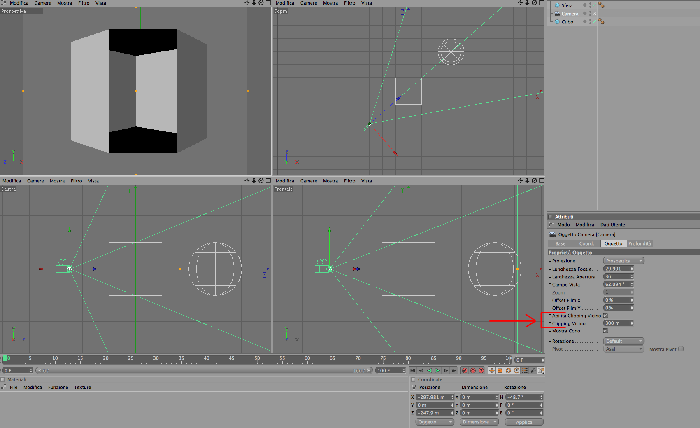The image size is (700, 428).
Task: Open the Filtro menu of the bottom-left viewport
Action: point(76,181)
